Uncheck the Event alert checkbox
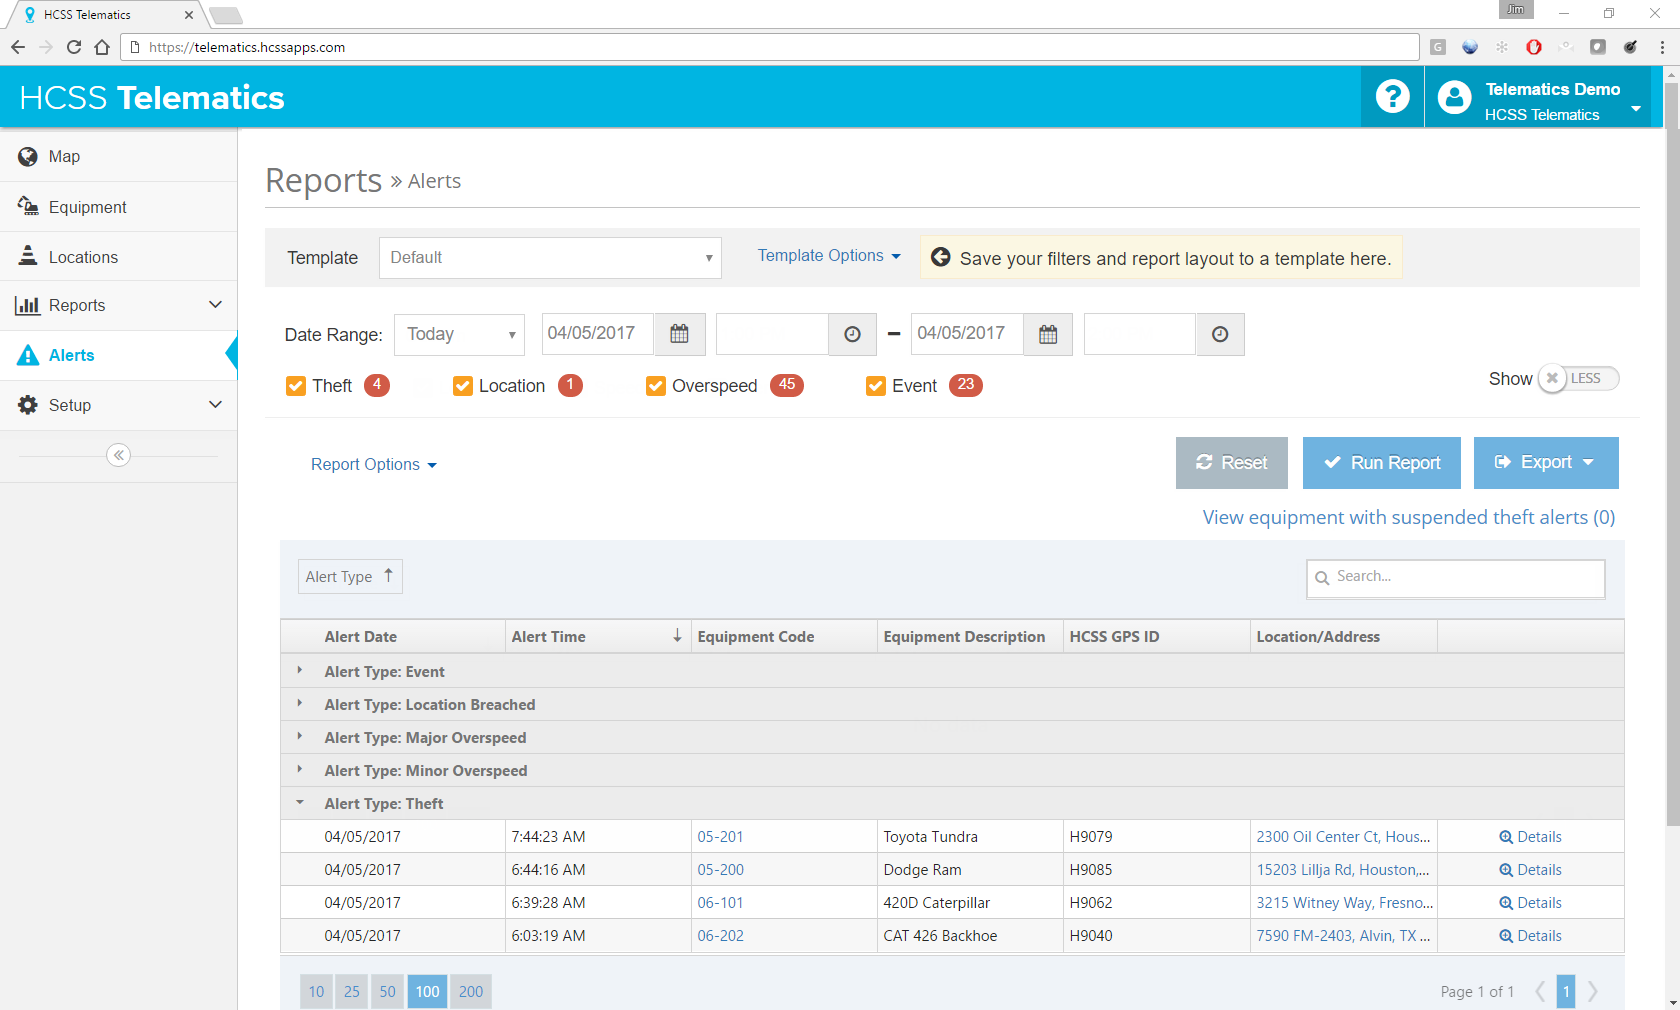This screenshot has height=1010, width=1680. pyautogui.click(x=876, y=386)
